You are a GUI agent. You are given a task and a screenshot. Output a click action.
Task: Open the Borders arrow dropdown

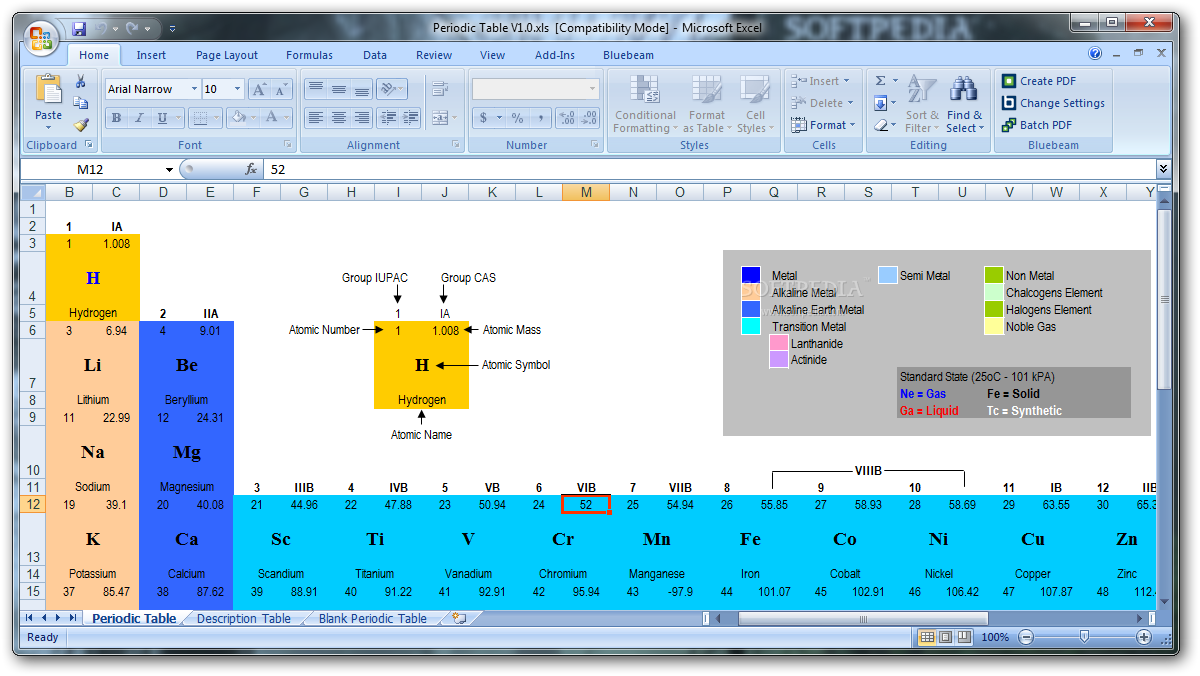[217, 118]
